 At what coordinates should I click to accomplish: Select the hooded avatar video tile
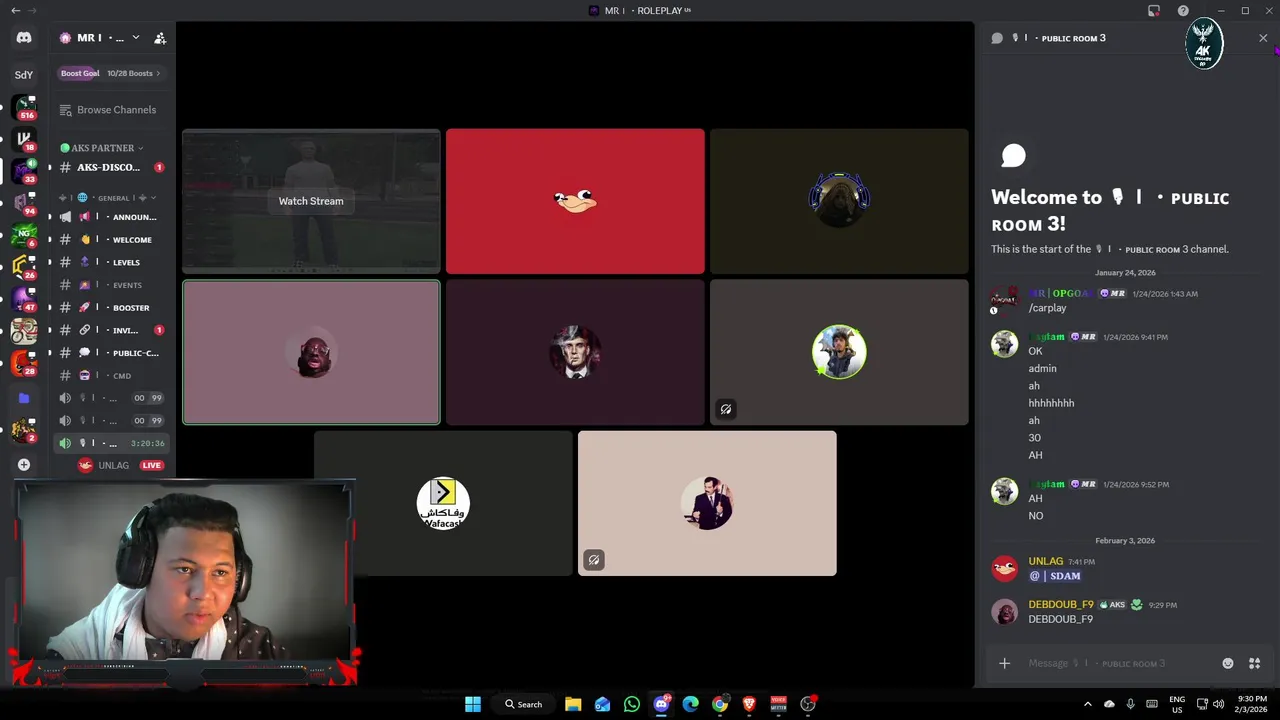[839, 201]
